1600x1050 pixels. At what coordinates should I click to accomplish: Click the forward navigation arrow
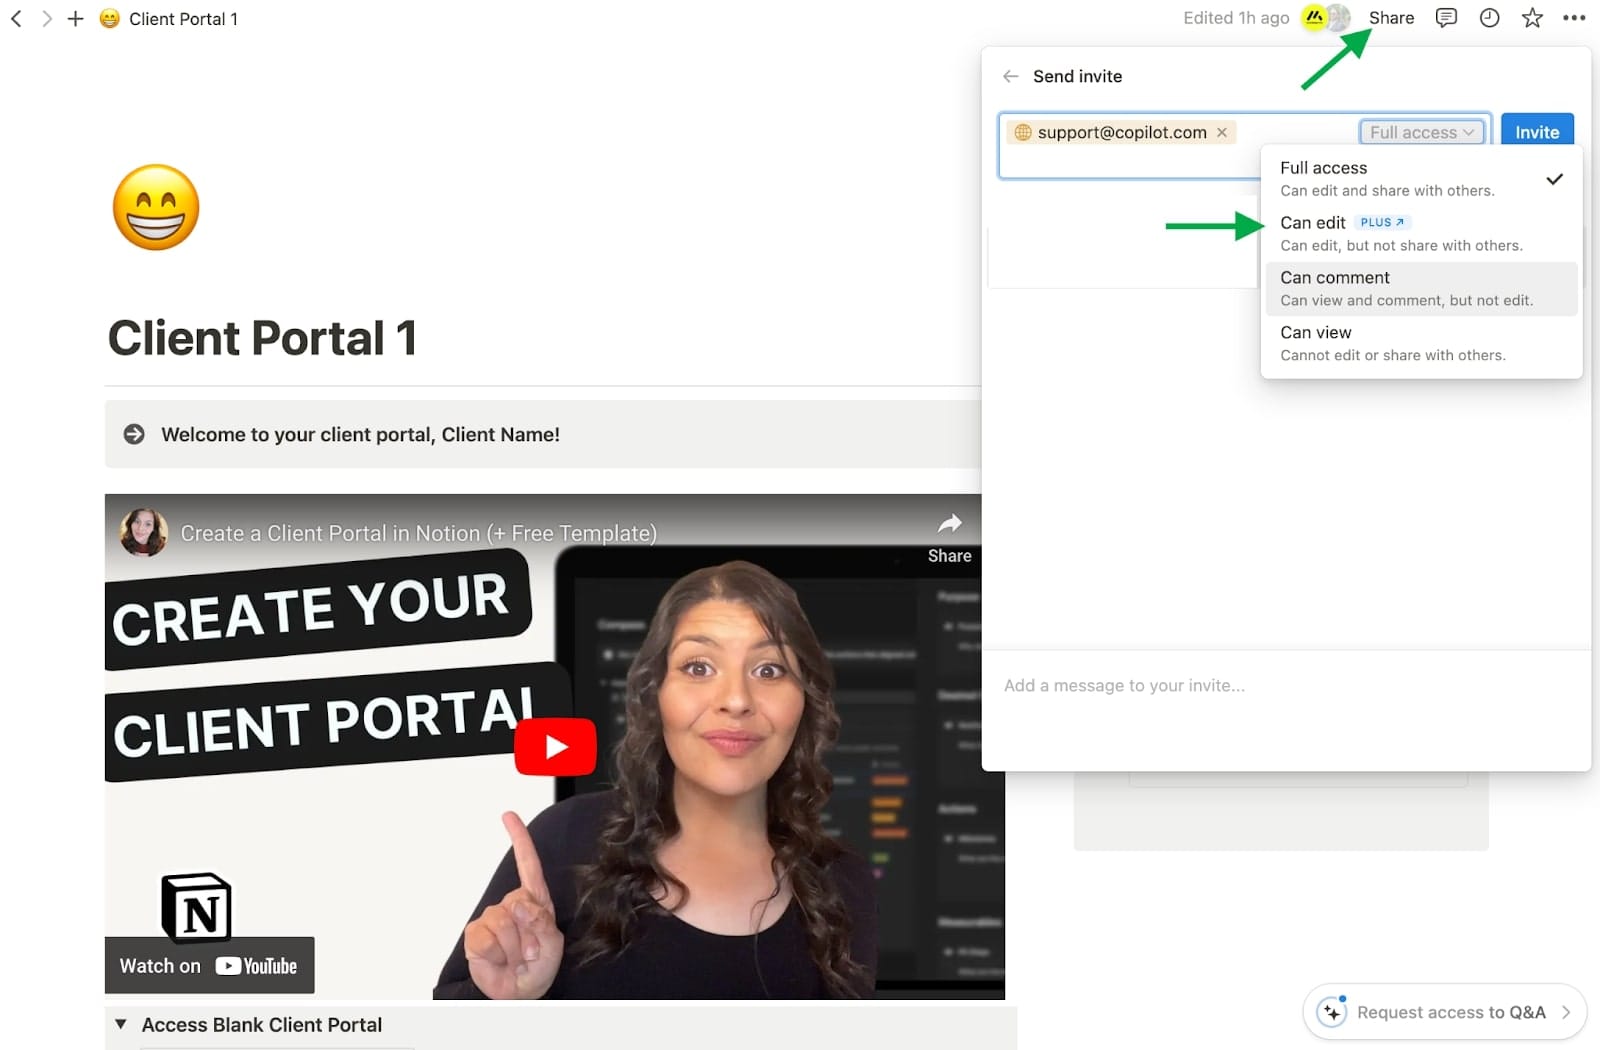coord(46,19)
